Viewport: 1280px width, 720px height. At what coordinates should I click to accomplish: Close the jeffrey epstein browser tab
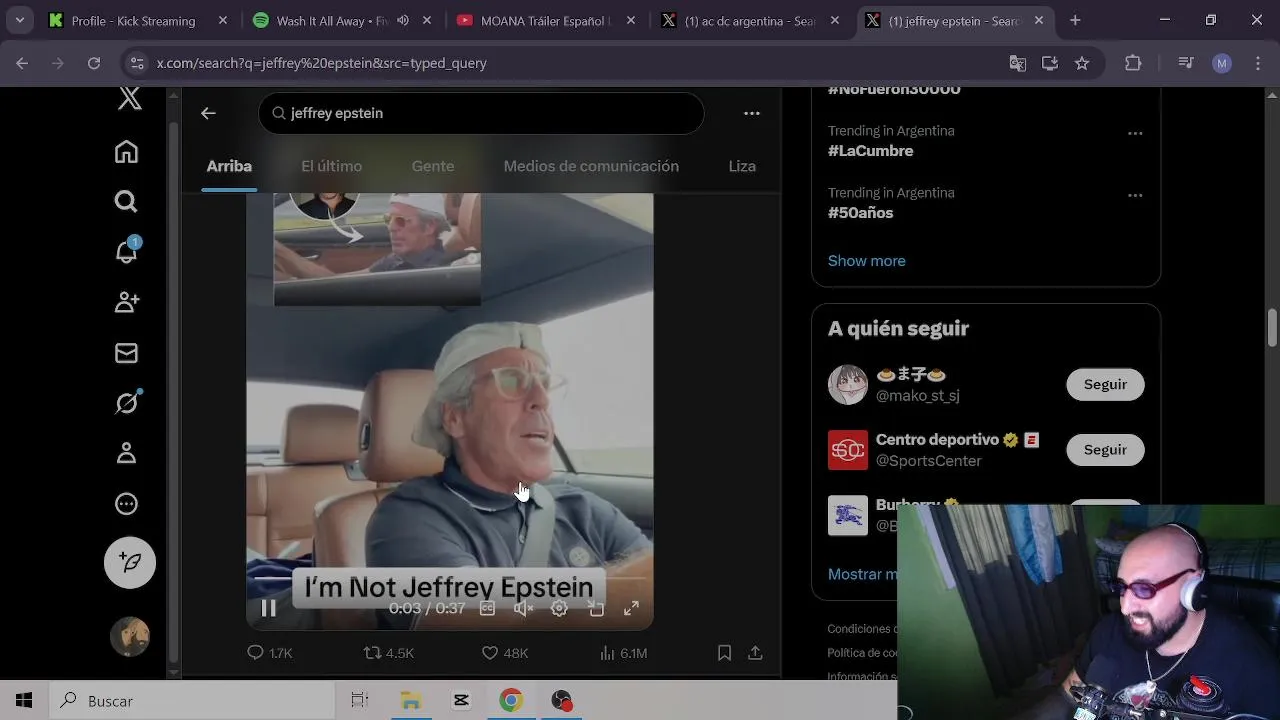[1039, 20]
